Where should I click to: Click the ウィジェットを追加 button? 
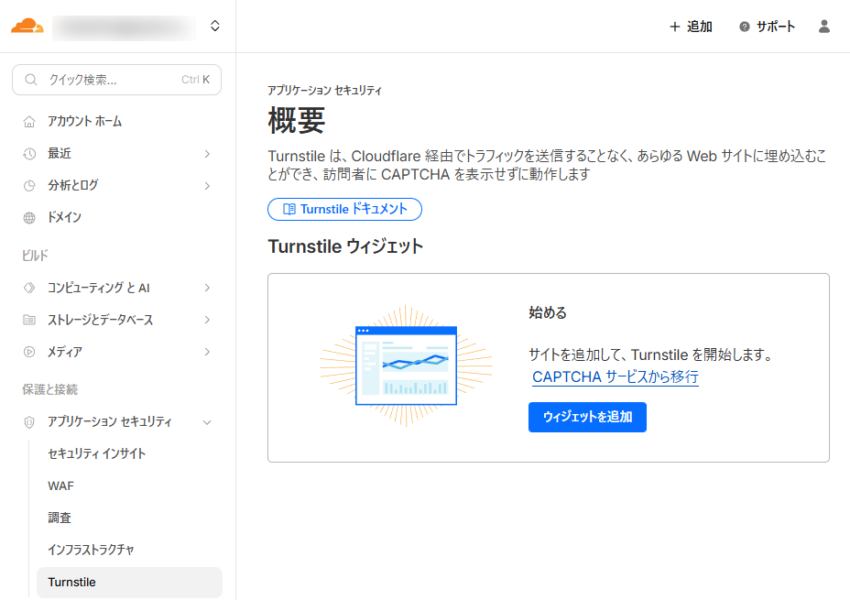587,417
